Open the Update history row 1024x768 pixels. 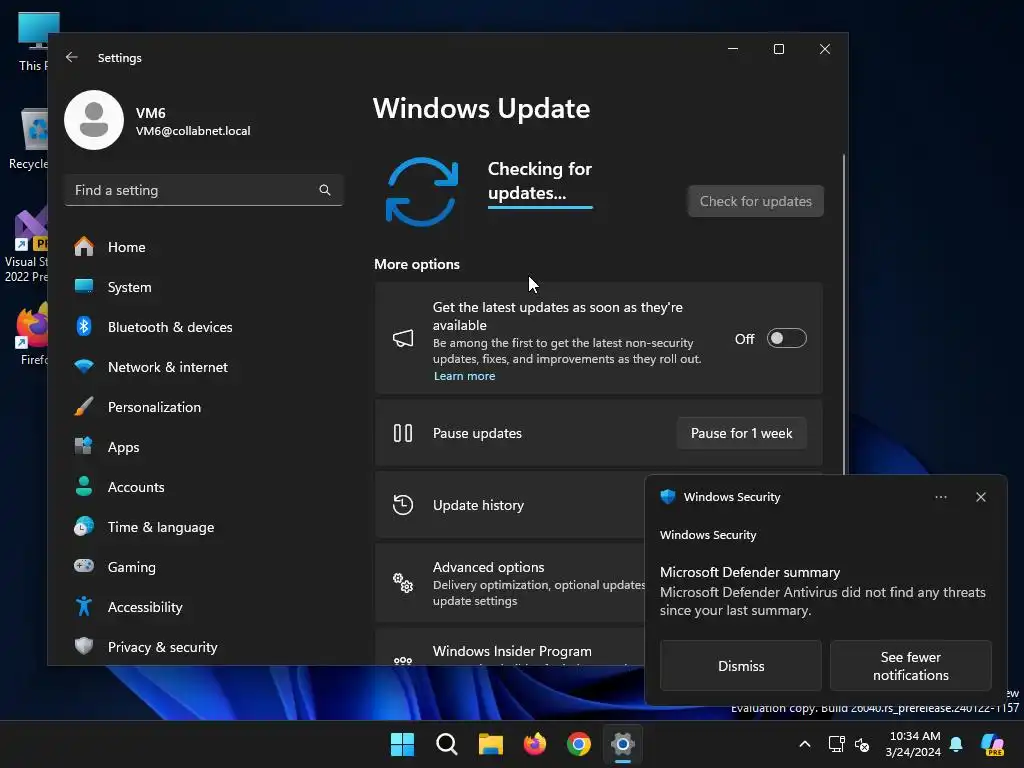[x=509, y=505]
